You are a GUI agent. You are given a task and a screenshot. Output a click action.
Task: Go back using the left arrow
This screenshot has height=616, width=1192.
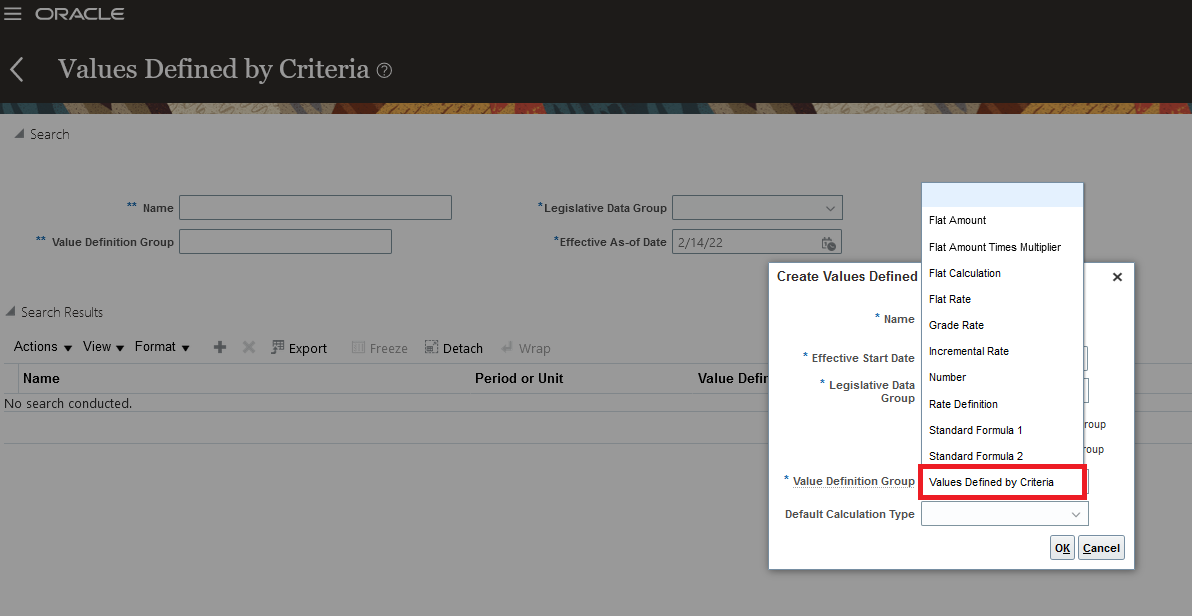pos(16,69)
